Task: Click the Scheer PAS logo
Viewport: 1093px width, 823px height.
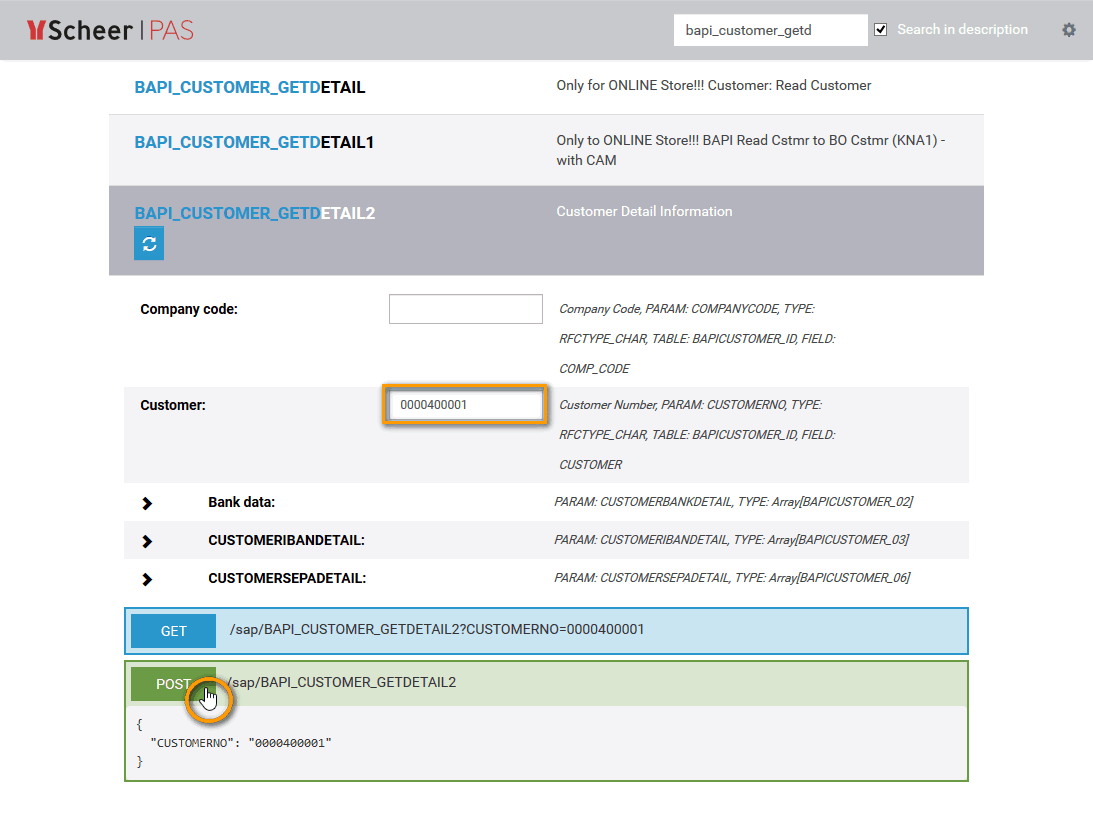Action: coord(110,30)
